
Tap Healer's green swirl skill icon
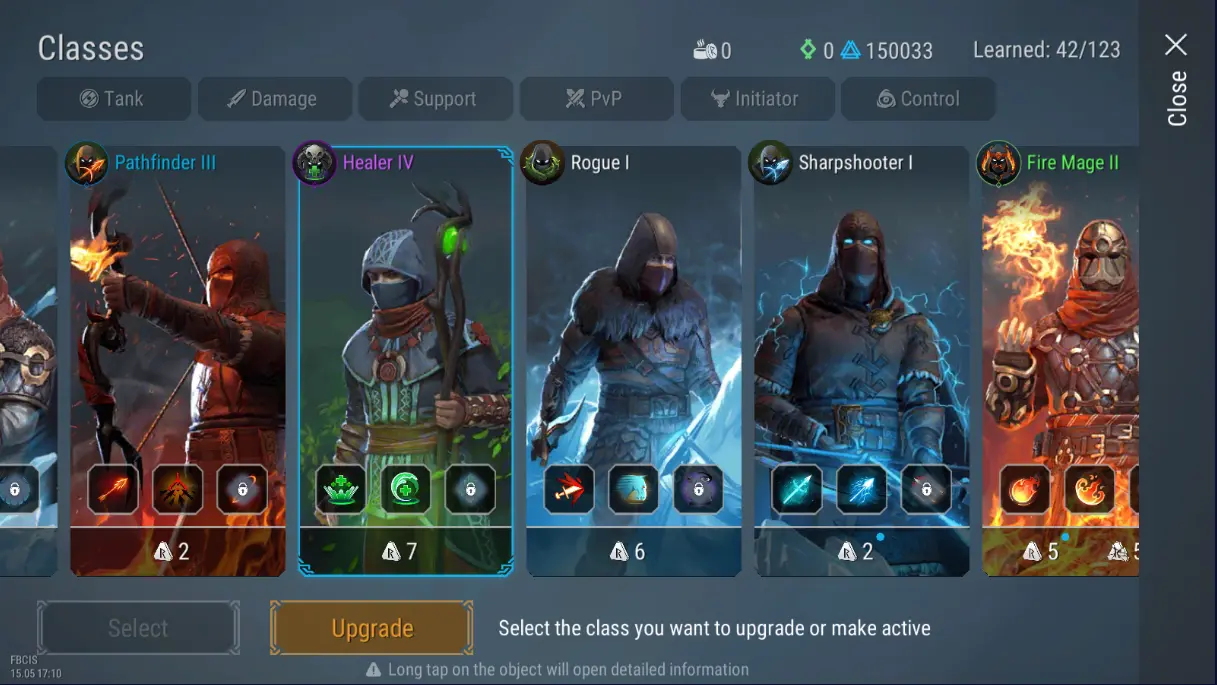pos(405,489)
